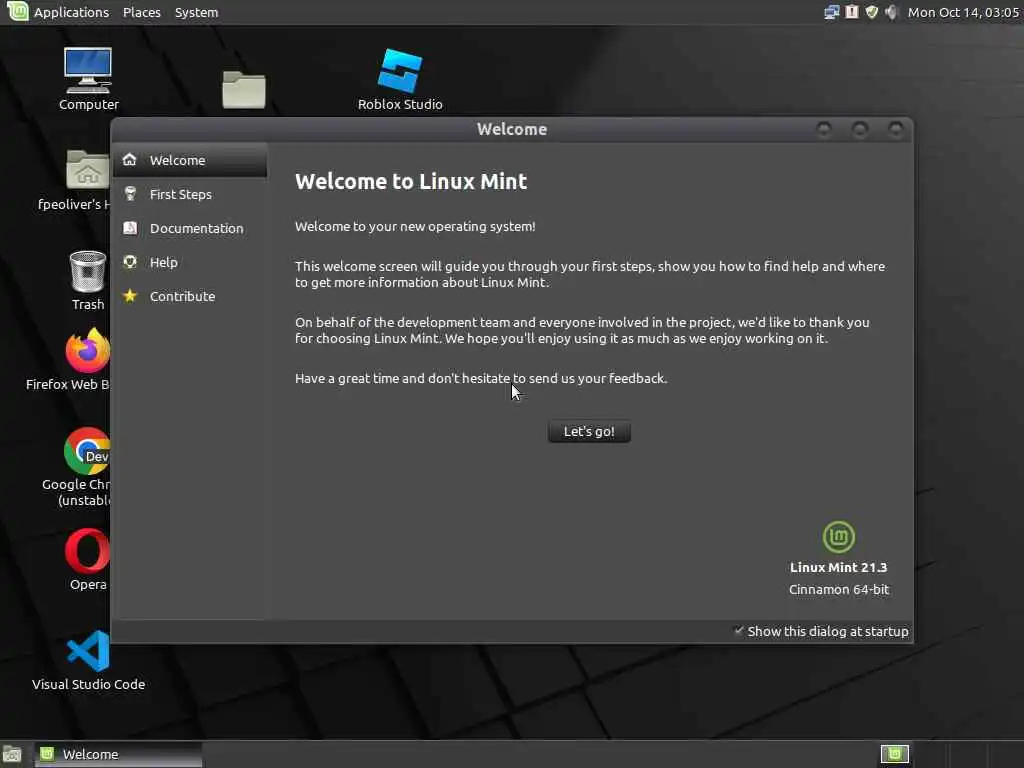Viewport: 1024px width, 768px height.
Task: Click the Welcome taskbar window button
Action: [x=118, y=754]
